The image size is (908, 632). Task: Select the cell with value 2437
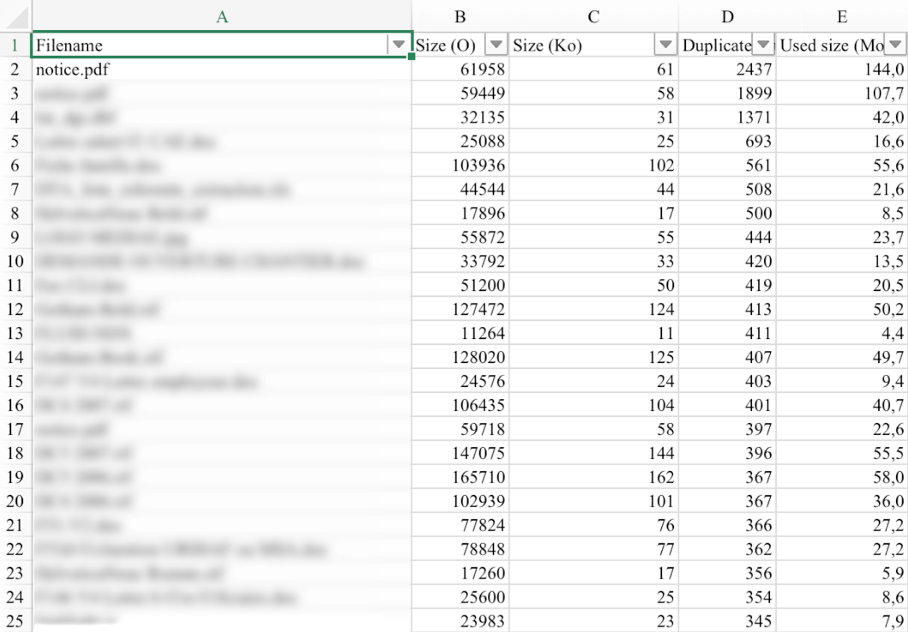pyautogui.click(x=727, y=70)
